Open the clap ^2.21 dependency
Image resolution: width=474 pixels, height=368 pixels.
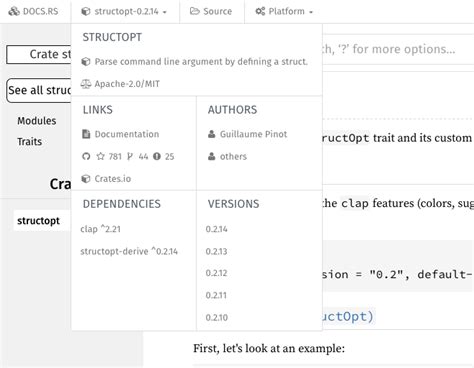tap(100, 229)
